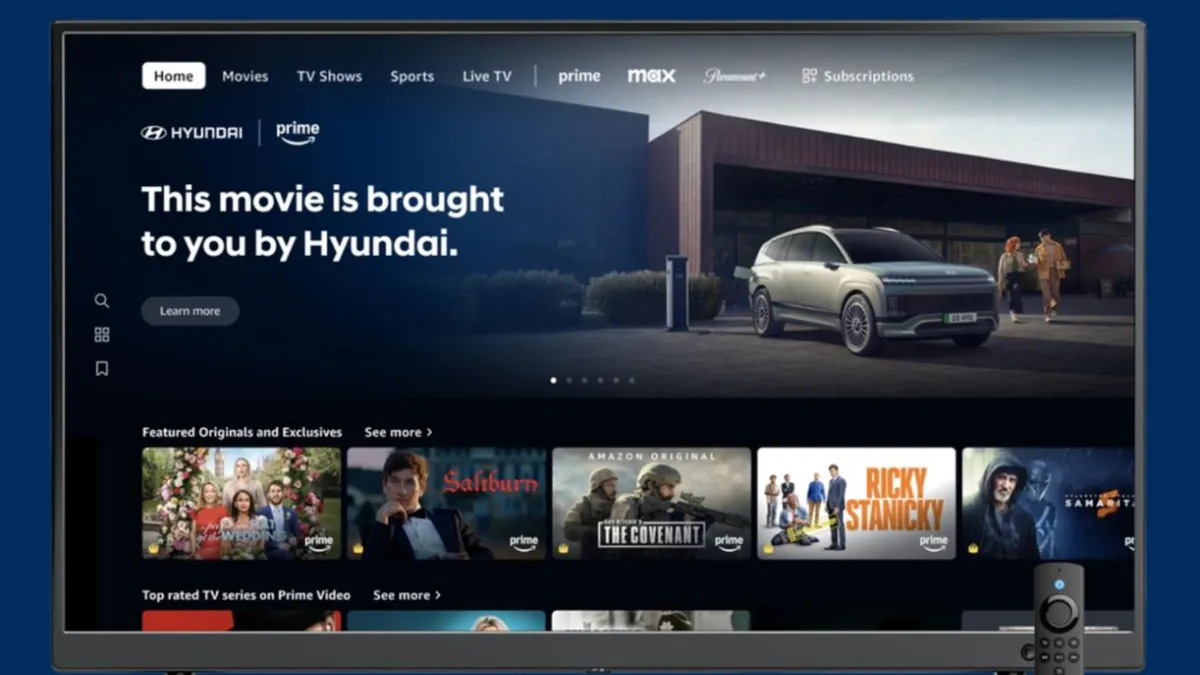Open the Live TV section
Screen dimensions: 1200x675
pyautogui.click(x=487, y=76)
